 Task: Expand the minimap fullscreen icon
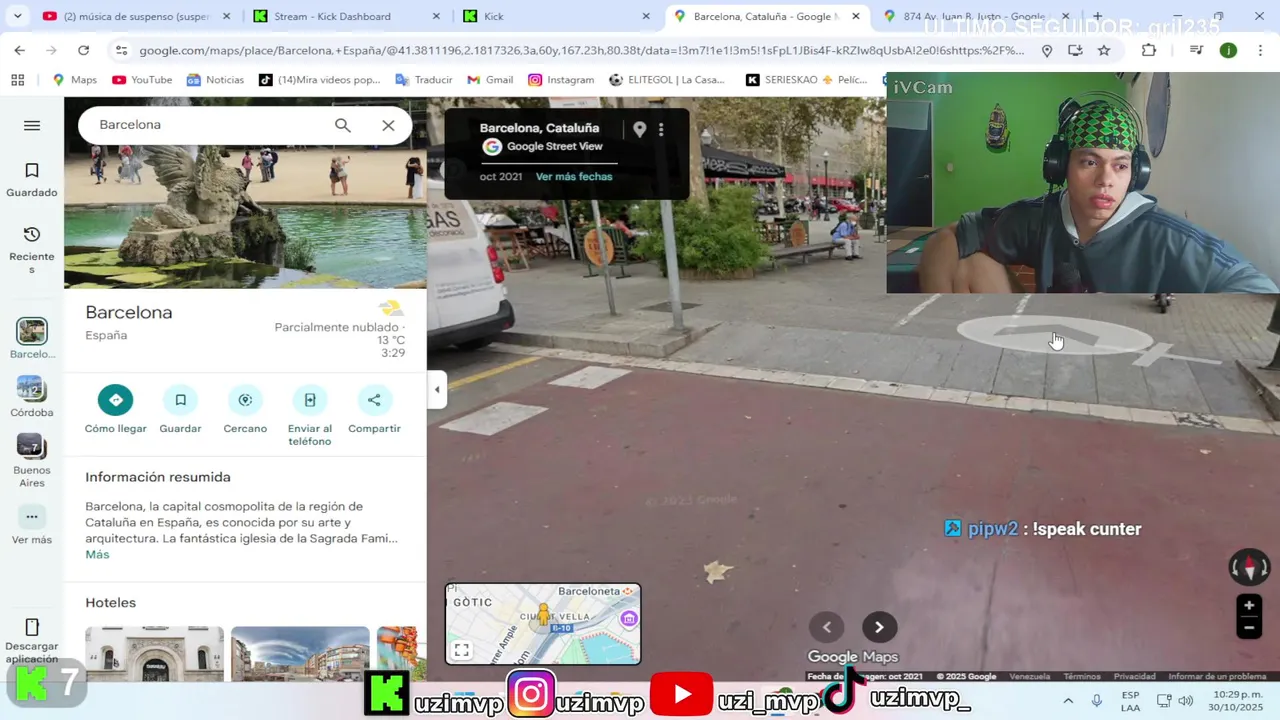pyautogui.click(x=462, y=650)
